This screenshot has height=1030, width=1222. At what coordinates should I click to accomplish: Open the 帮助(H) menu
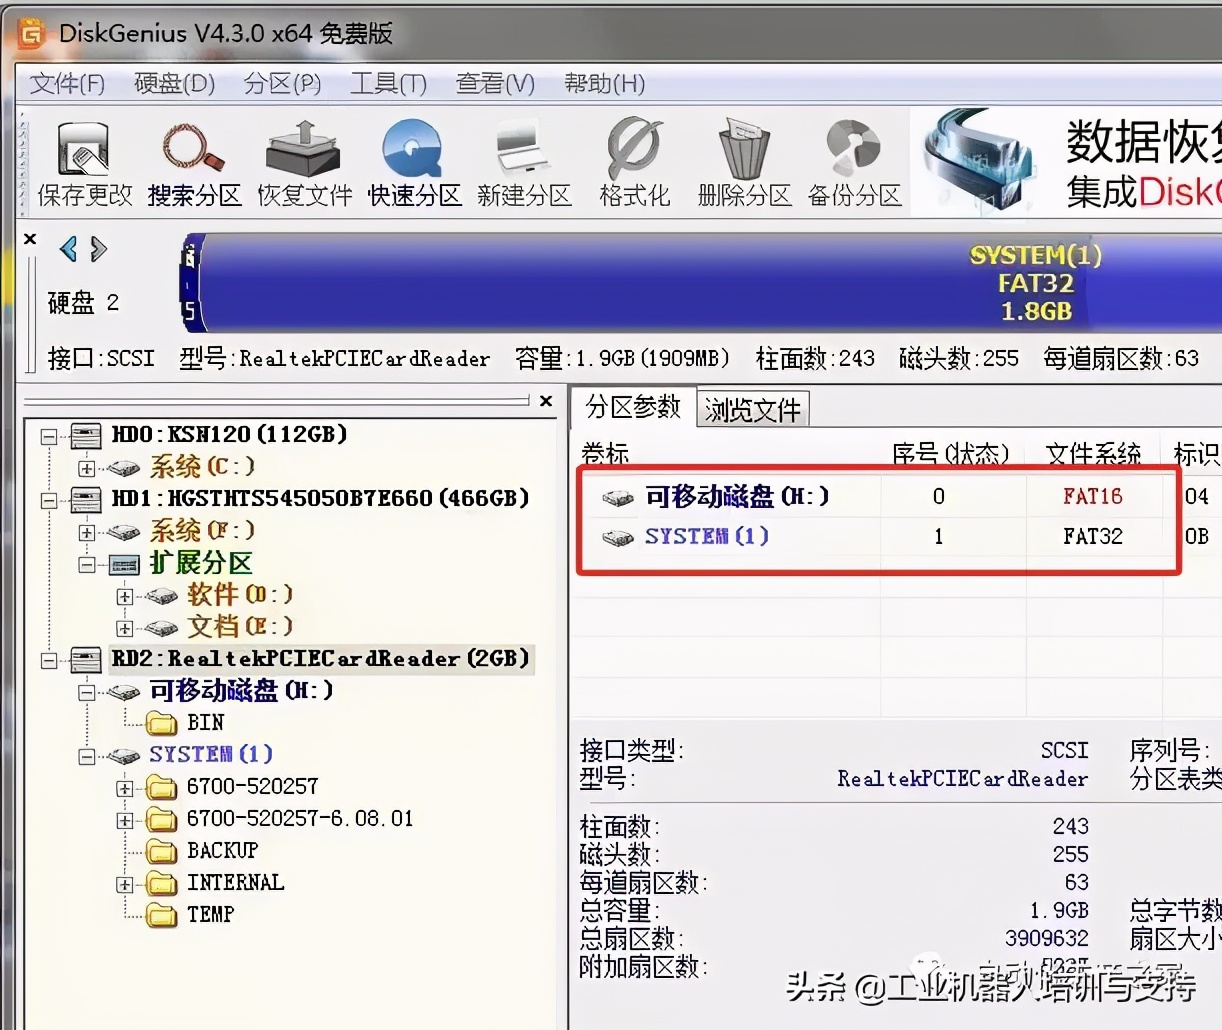[604, 83]
